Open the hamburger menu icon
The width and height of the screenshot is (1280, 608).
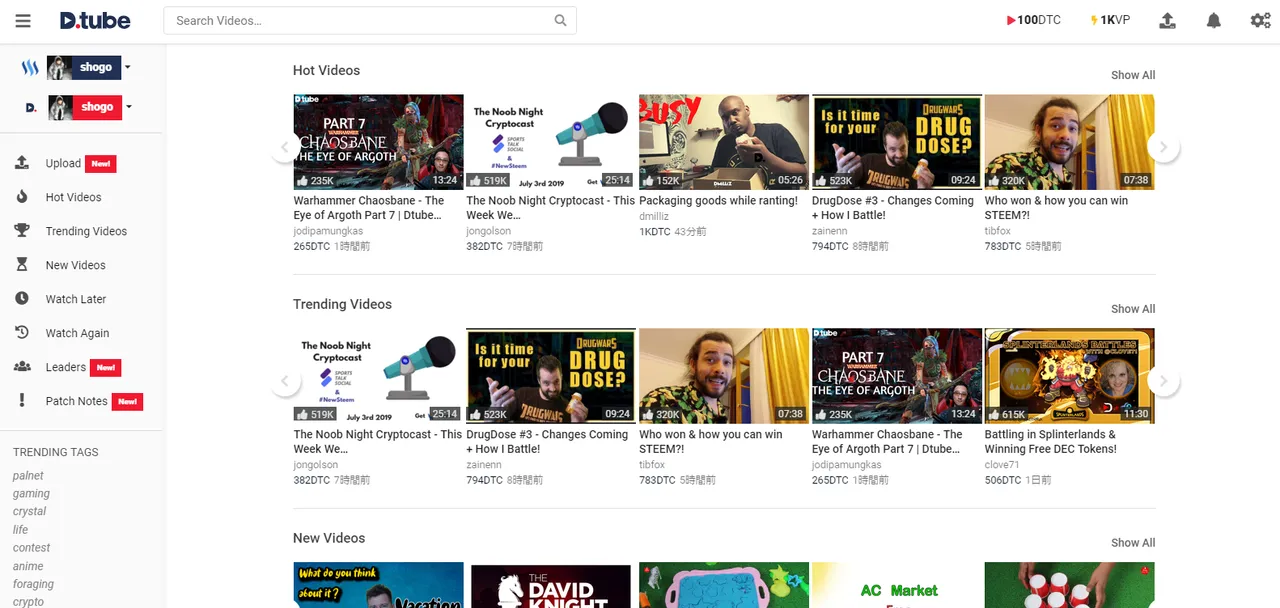[x=23, y=20]
